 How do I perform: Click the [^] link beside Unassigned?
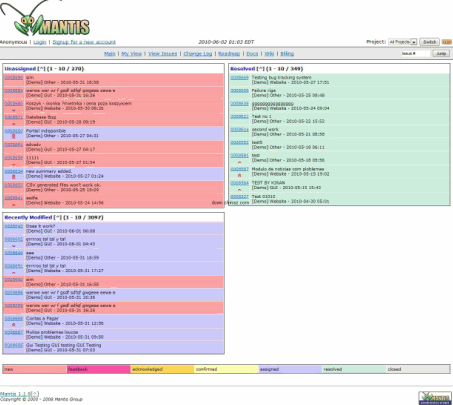pos(41,69)
